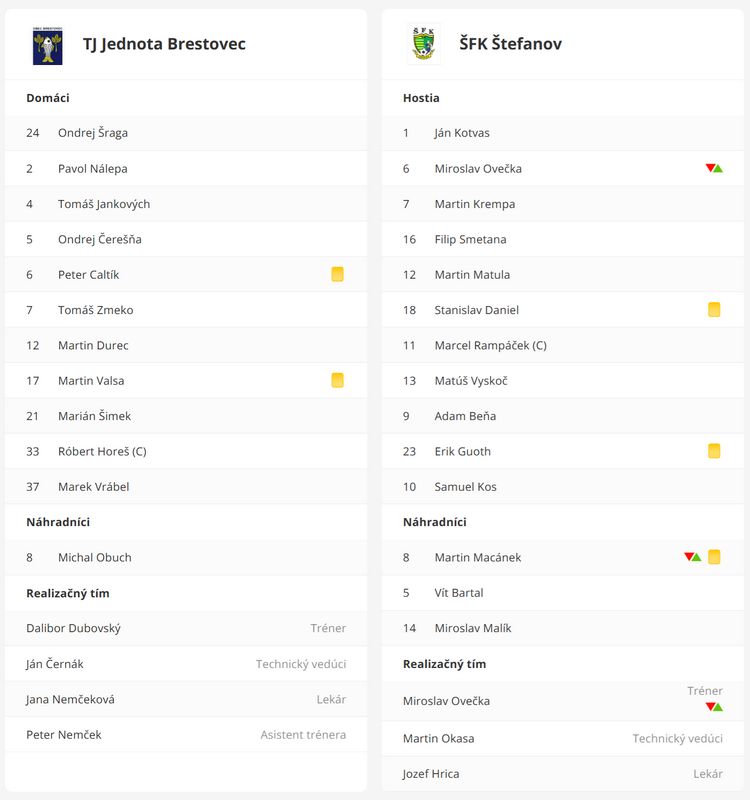Open TJ Jednota Brestovec team title
750x800 pixels.
(x=164, y=44)
